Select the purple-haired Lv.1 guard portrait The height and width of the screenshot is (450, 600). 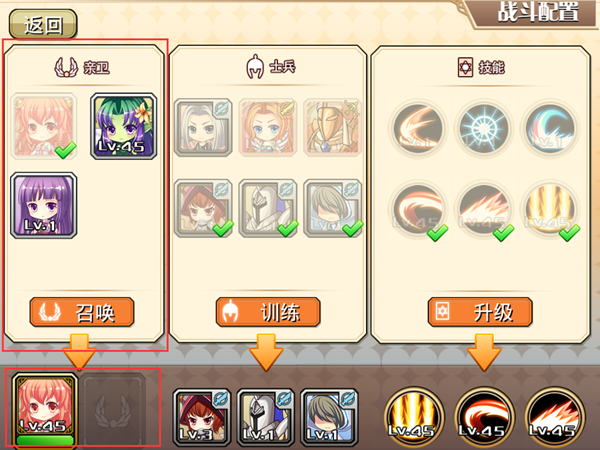pos(44,205)
